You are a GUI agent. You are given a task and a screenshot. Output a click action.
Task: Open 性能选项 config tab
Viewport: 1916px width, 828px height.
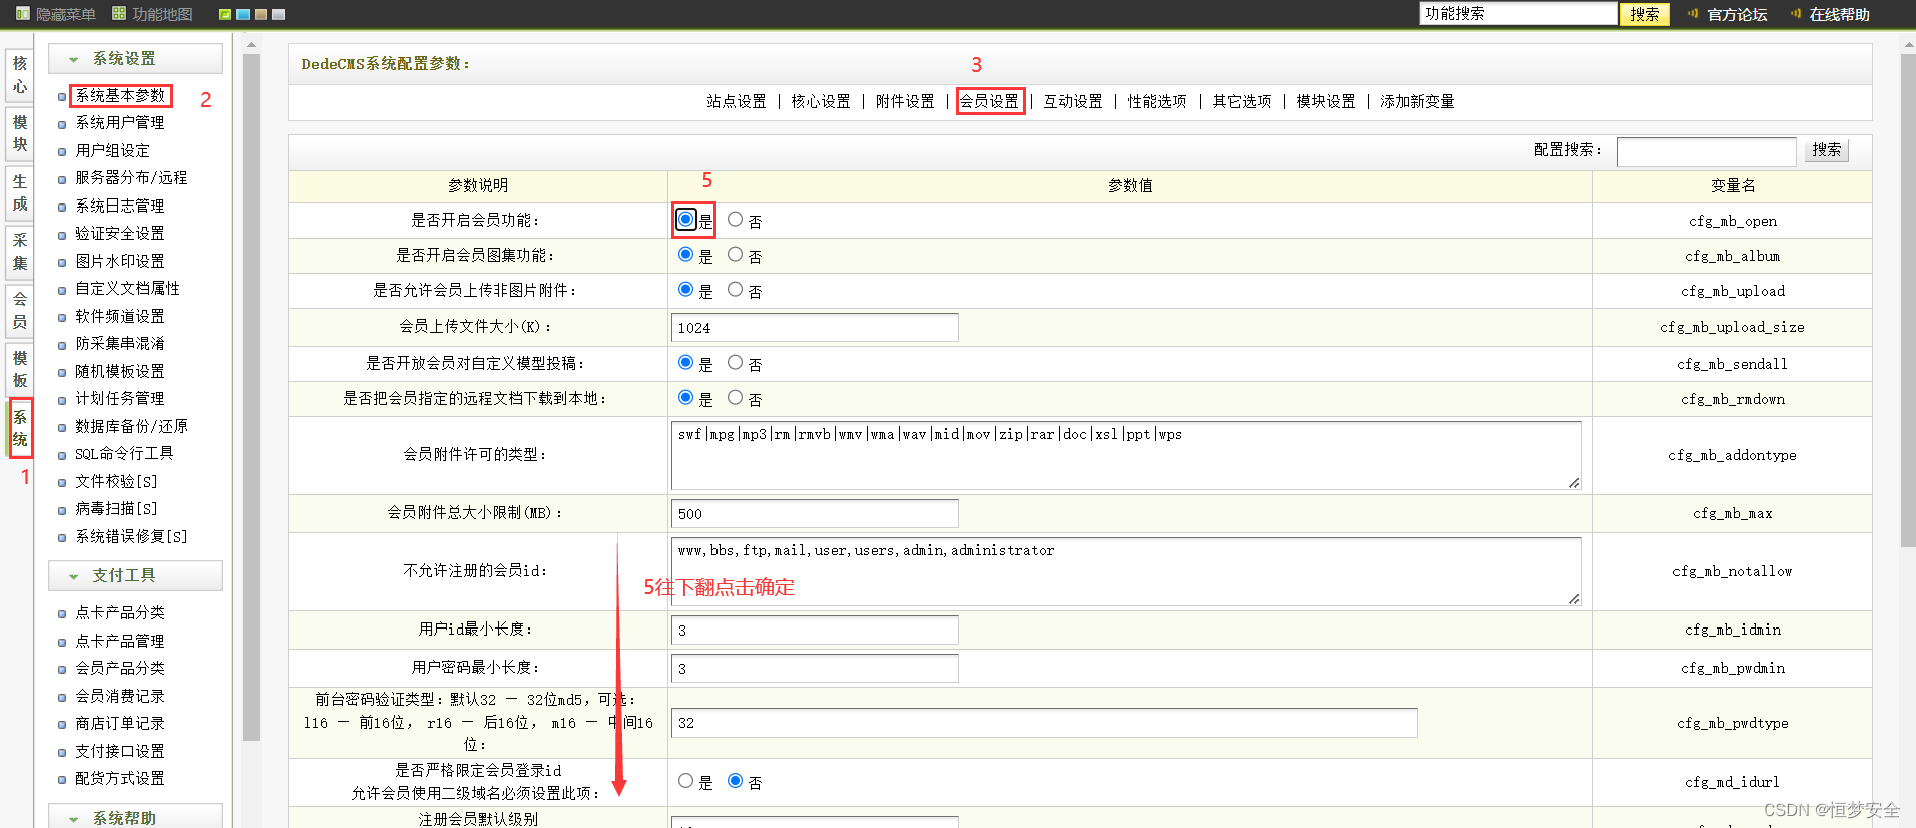(1157, 102)
